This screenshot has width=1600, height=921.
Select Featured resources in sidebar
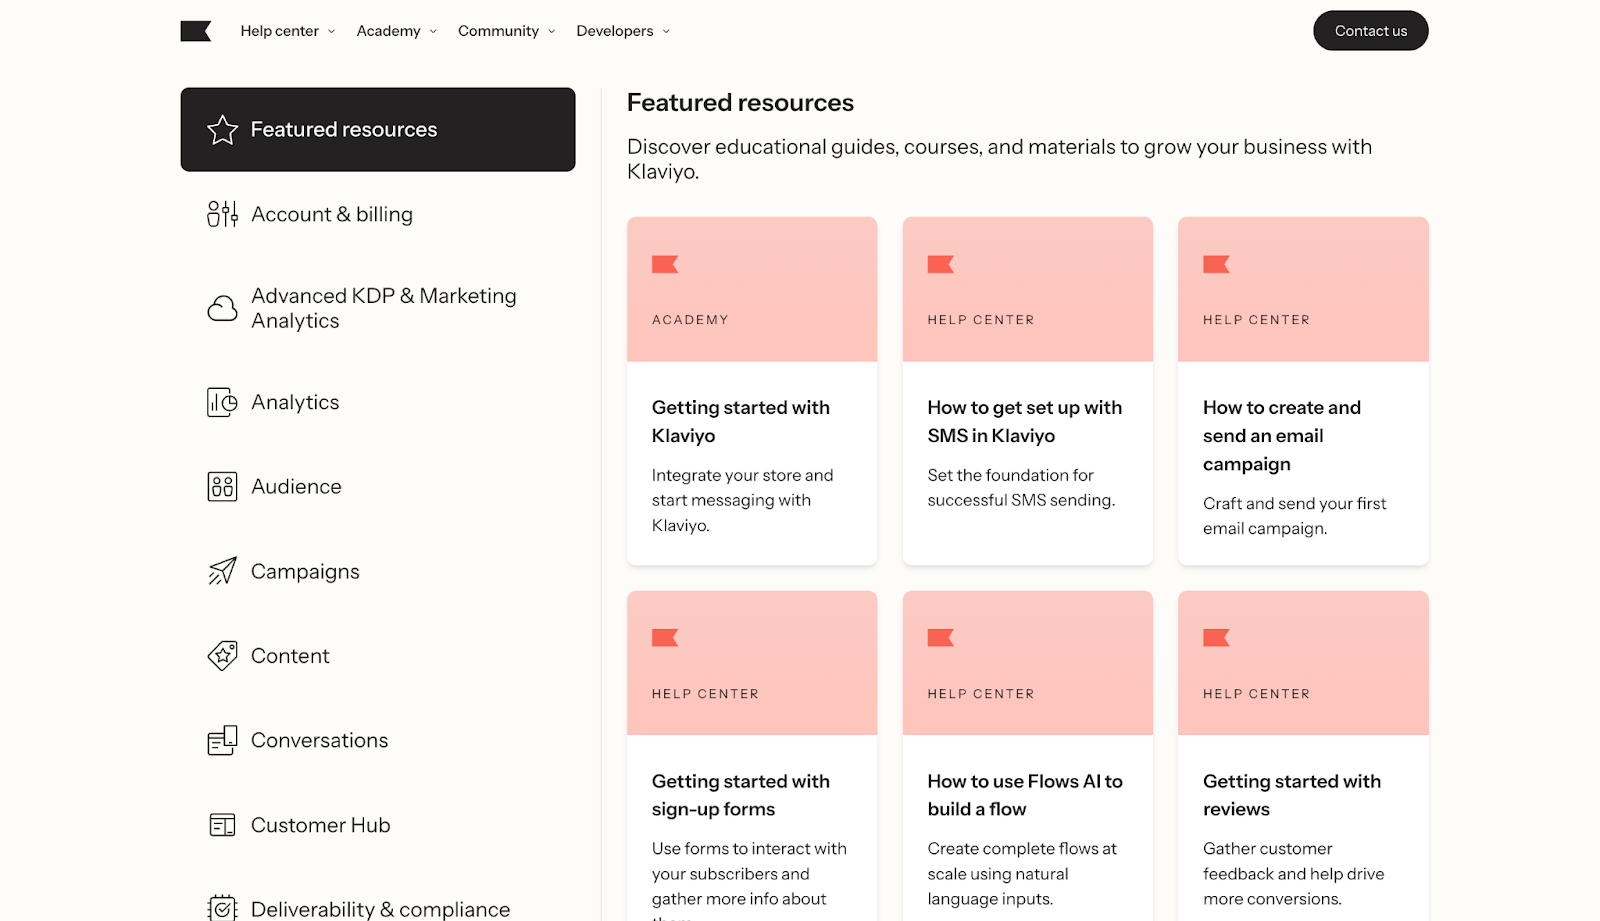pyautogui.click(x=378, y=130)
